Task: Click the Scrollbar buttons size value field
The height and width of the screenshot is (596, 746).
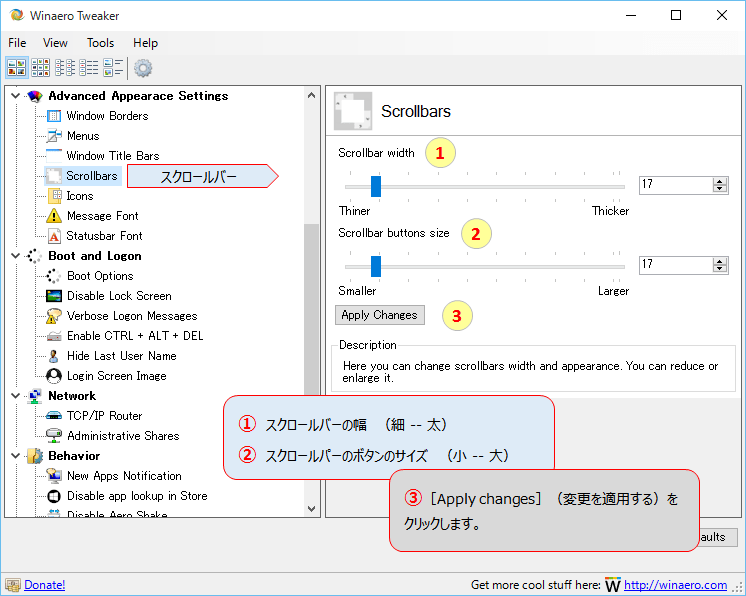Action: [676, 265]
